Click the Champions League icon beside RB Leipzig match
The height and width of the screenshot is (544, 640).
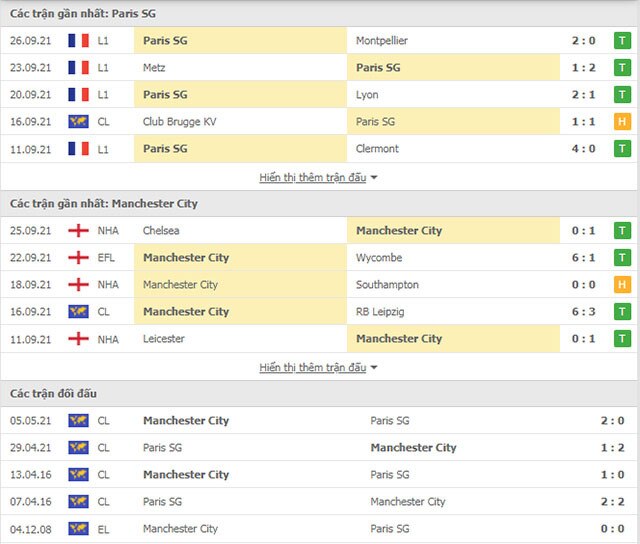pyautogui.click(x=78, y=312)
